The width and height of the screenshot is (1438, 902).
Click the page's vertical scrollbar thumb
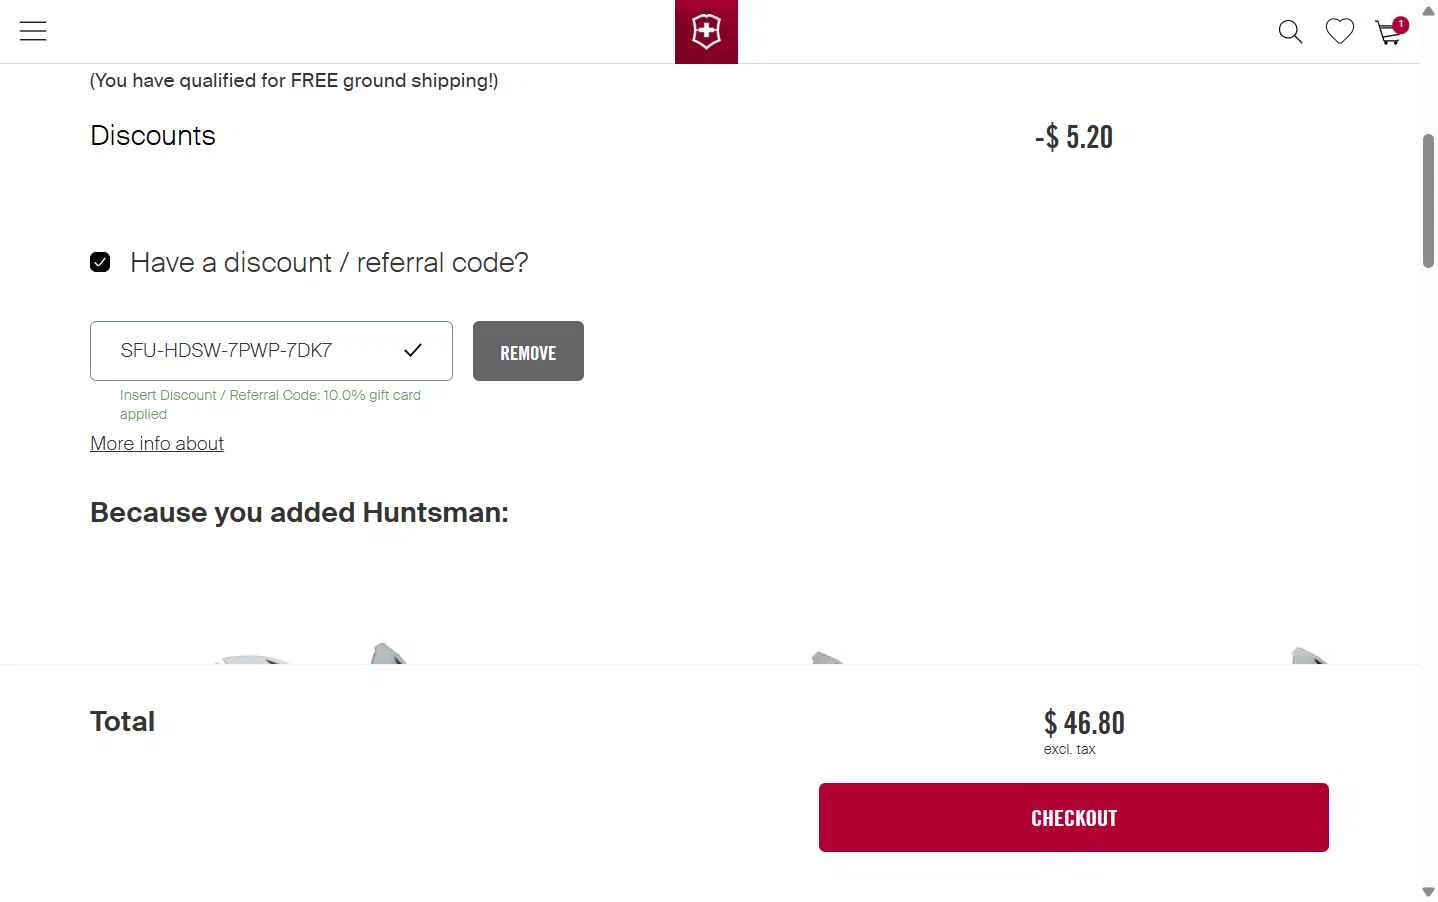pos(1428,200)
